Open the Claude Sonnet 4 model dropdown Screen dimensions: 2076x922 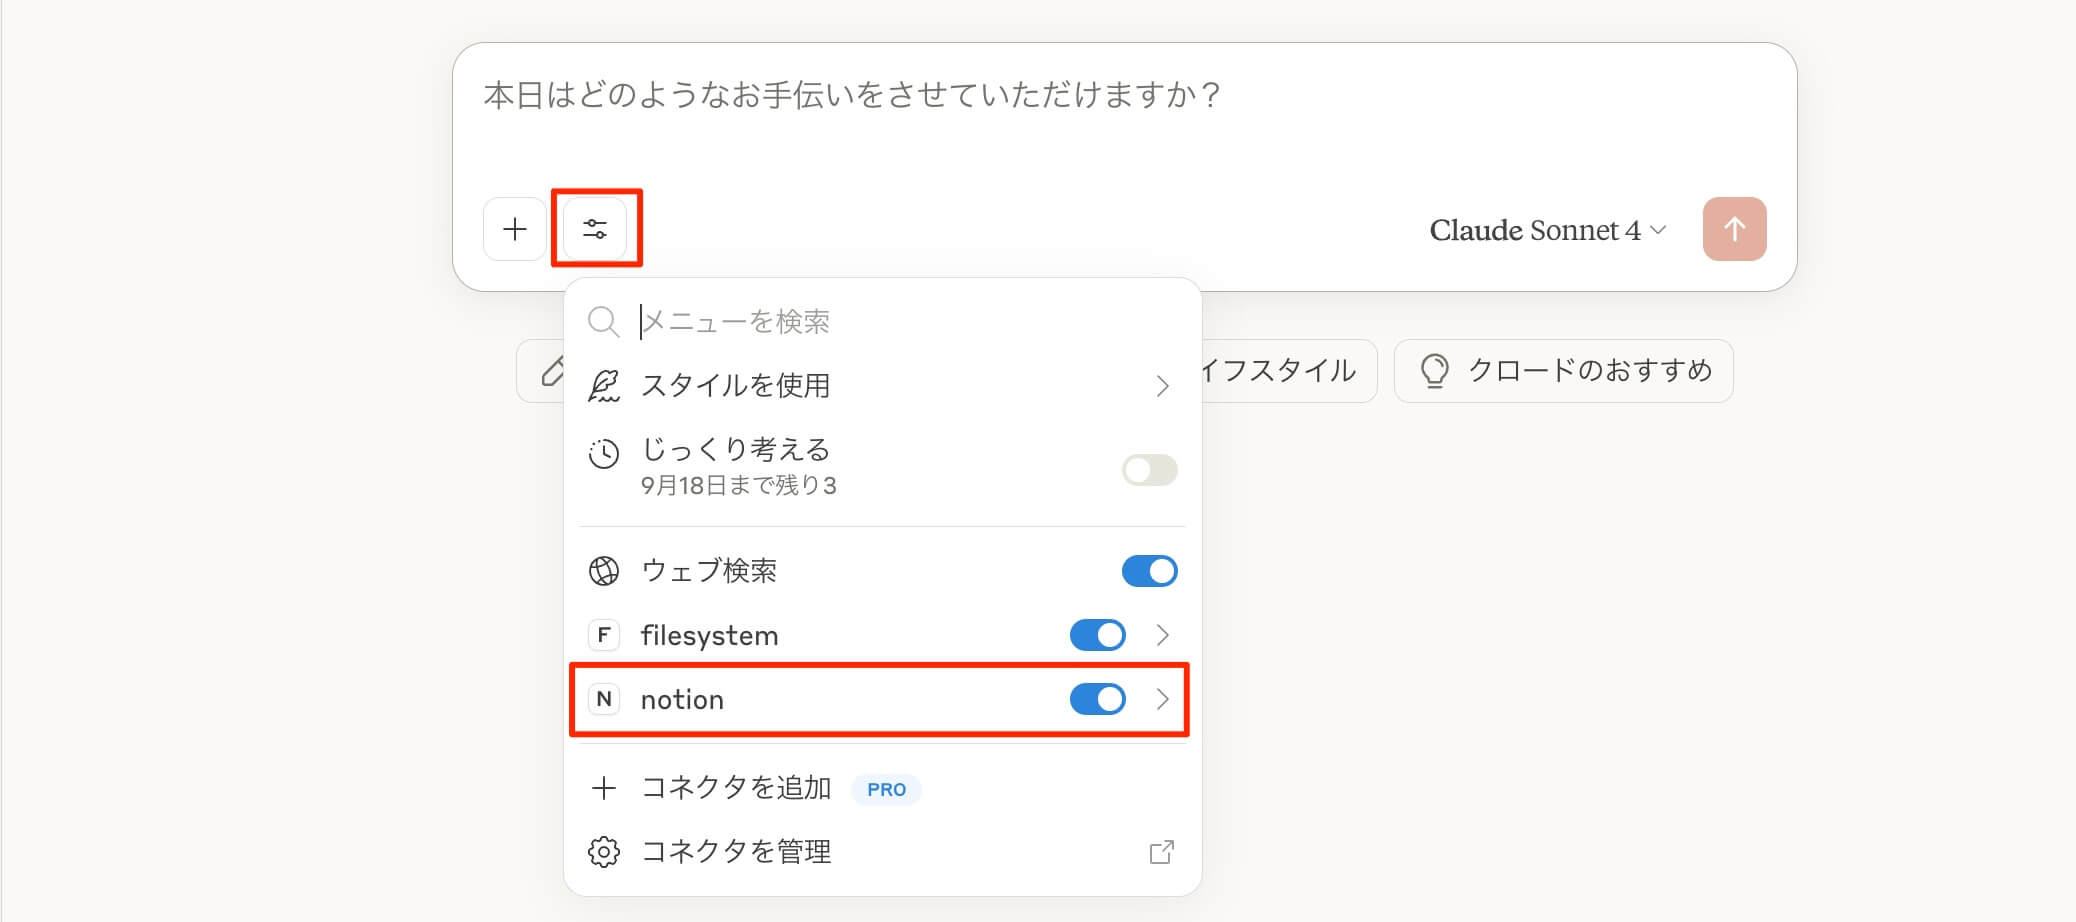coord(1547,230)
